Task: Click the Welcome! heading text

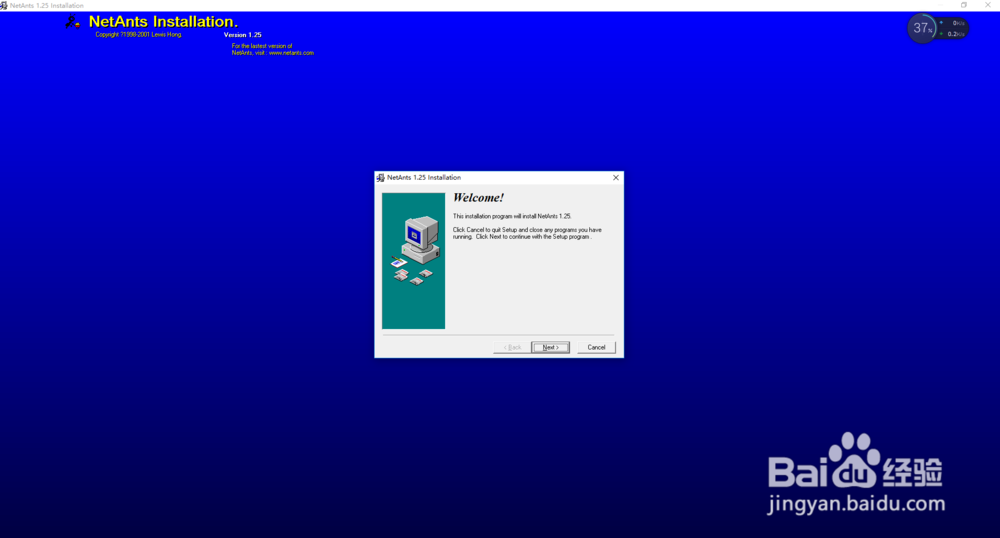Action: (478, 198)
